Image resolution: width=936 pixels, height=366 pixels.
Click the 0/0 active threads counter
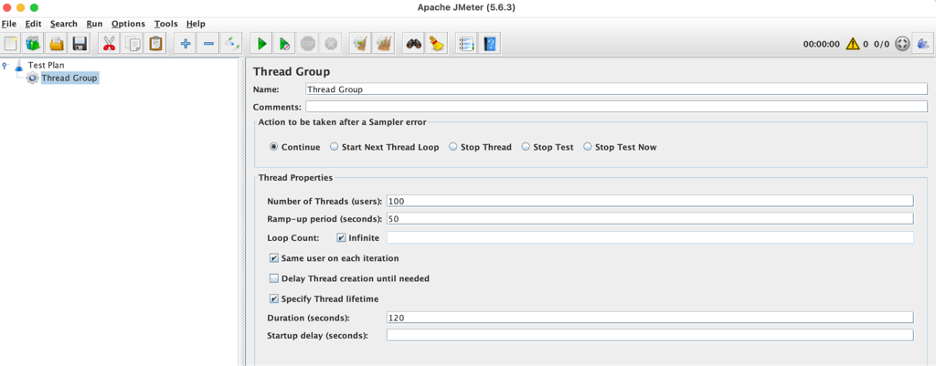[882, 44]
